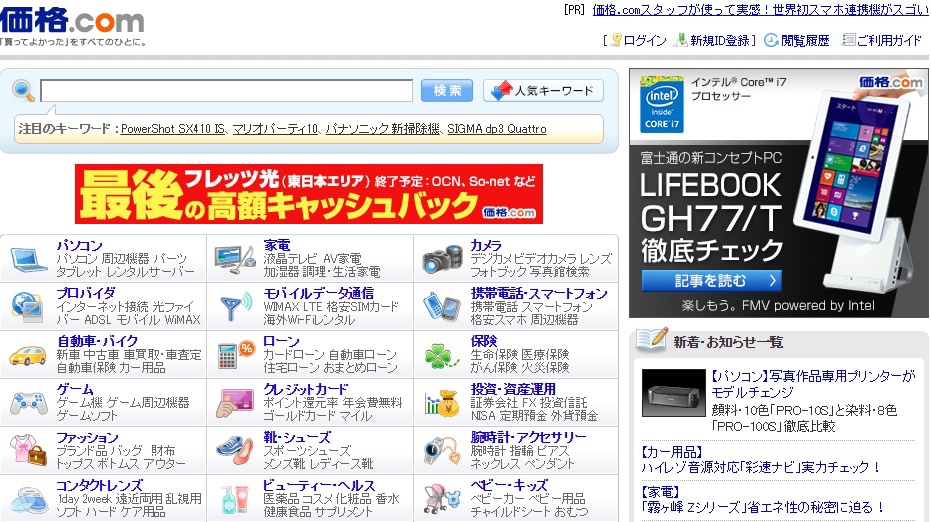Open the credit card icon for クレジットカード

(235, 403)
